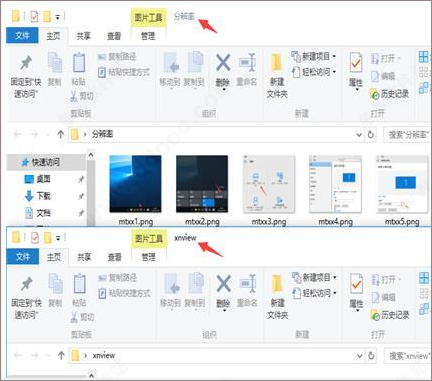Viewport: 432px width, 381px height.
Task: Create 新建文件夹 in the xnview window
Action: point(278,298)
